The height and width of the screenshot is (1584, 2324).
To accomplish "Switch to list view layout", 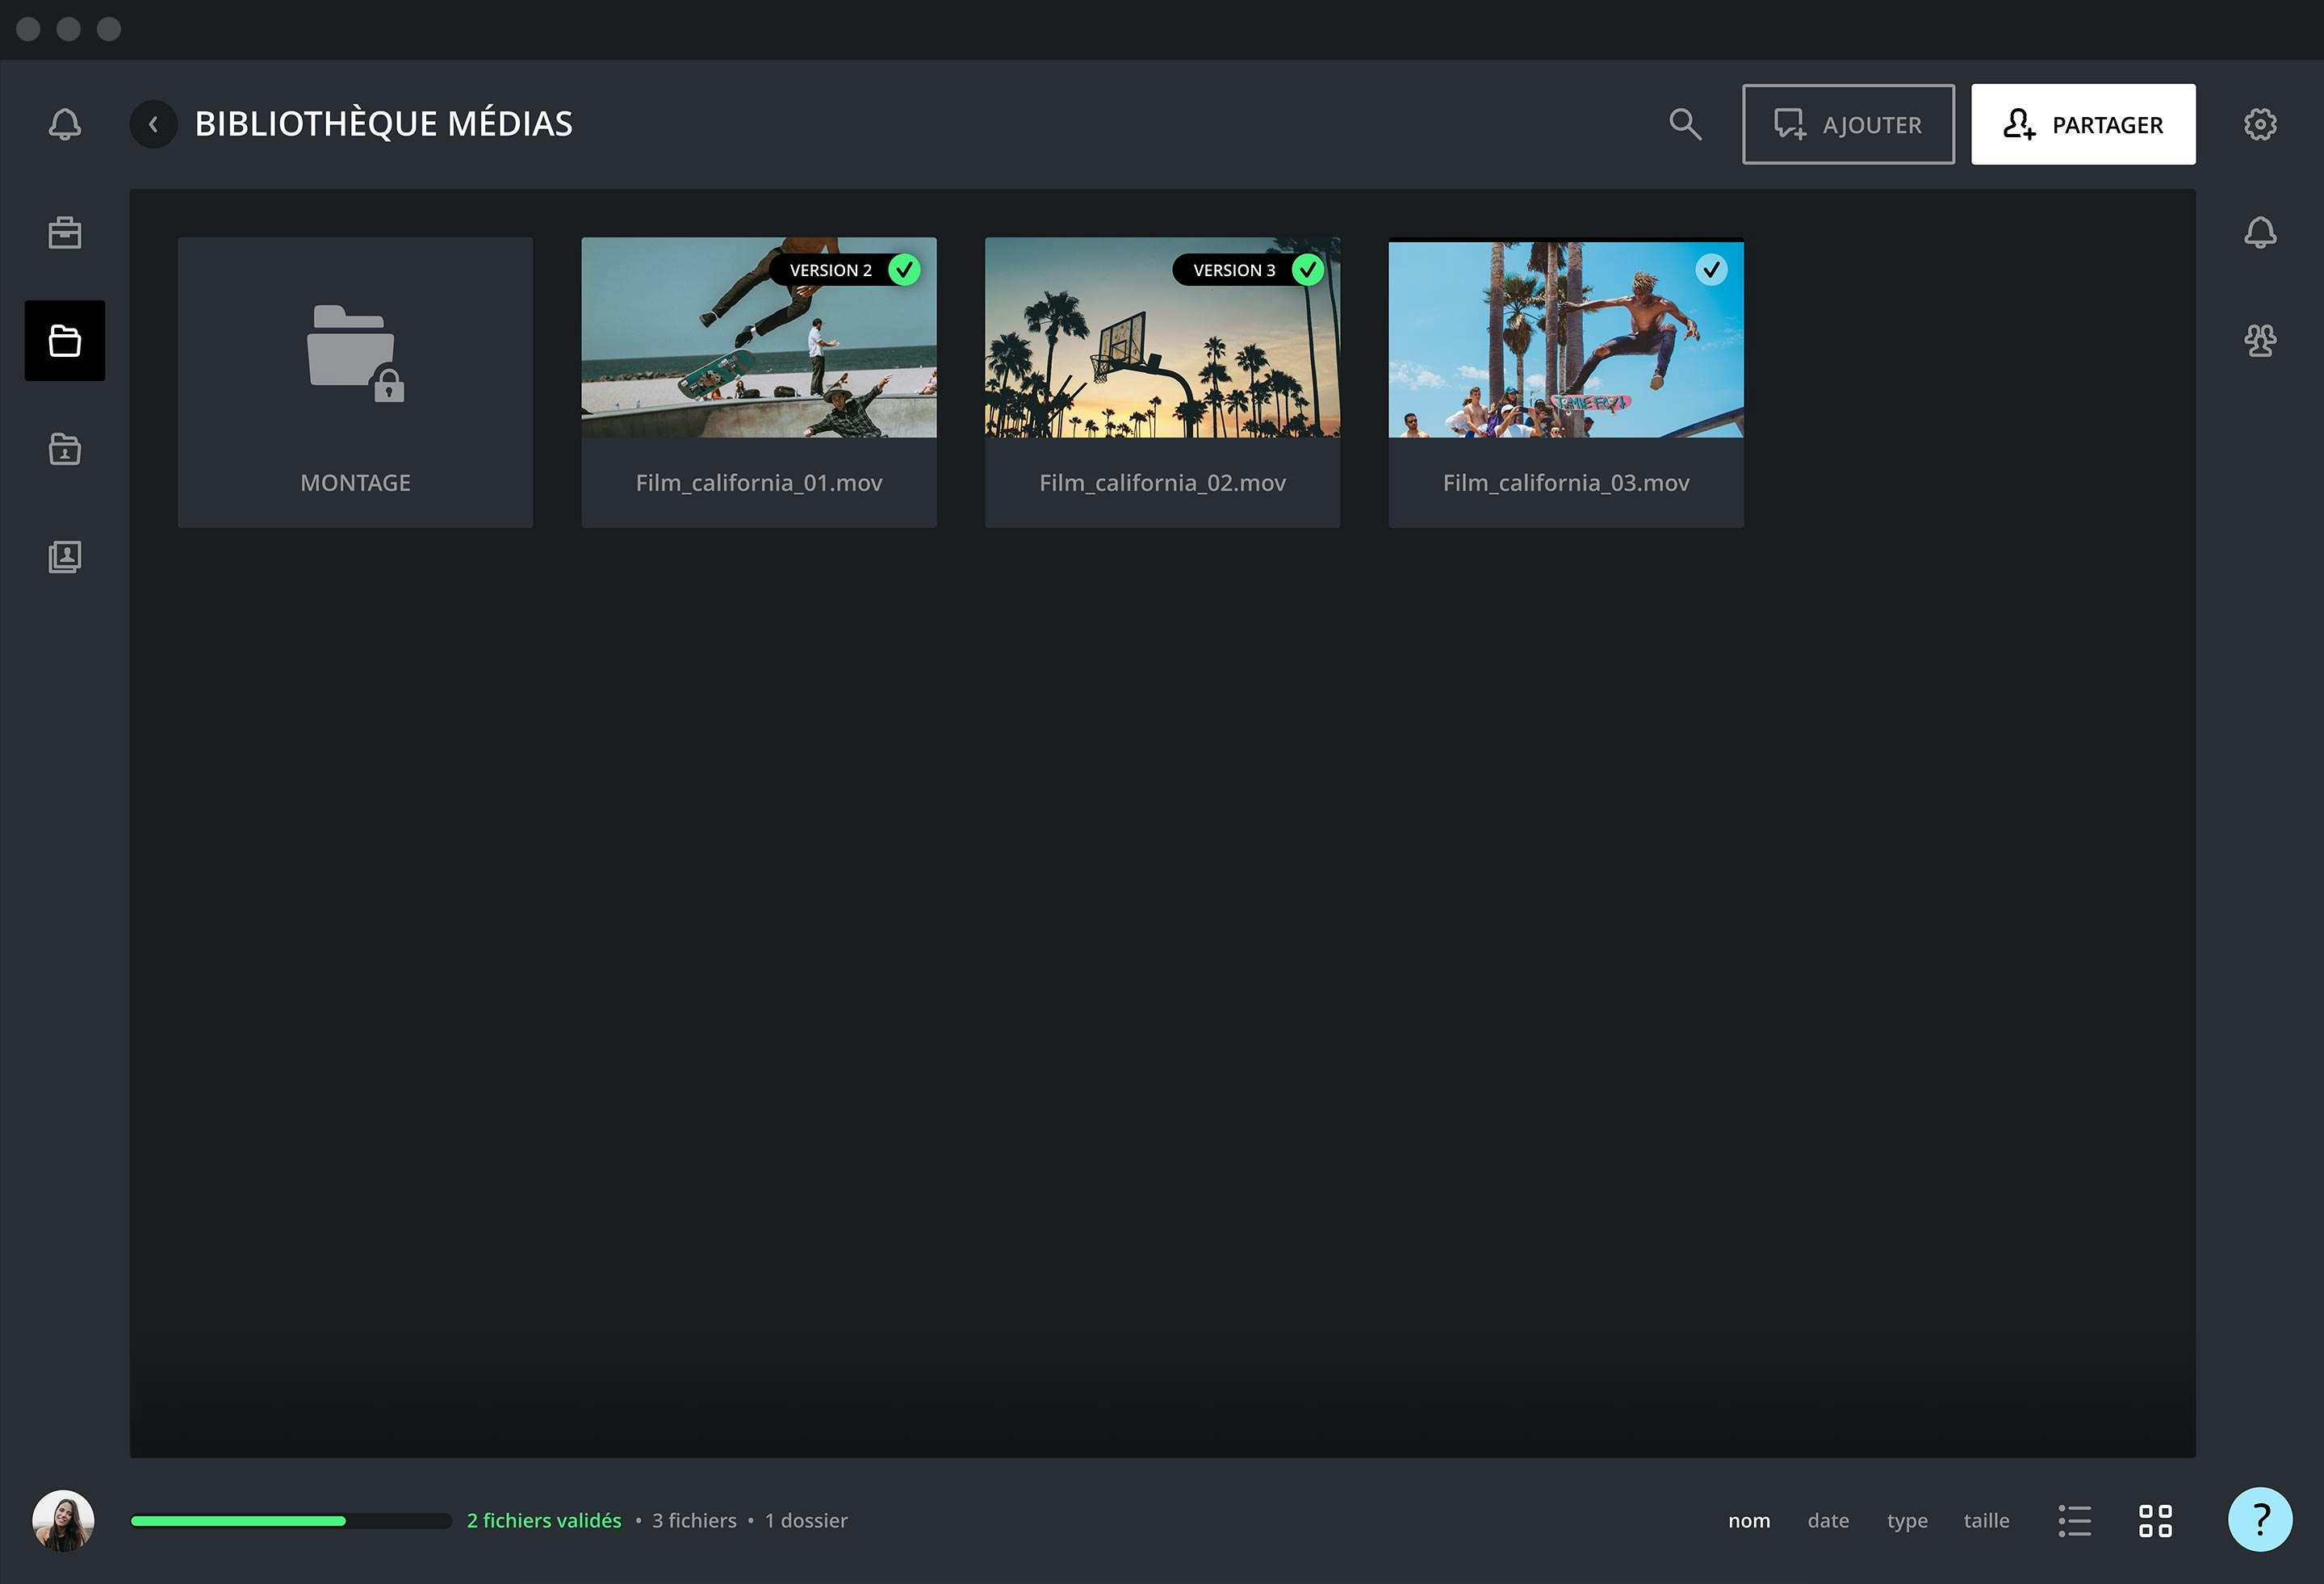I will click(2074, 1520).
